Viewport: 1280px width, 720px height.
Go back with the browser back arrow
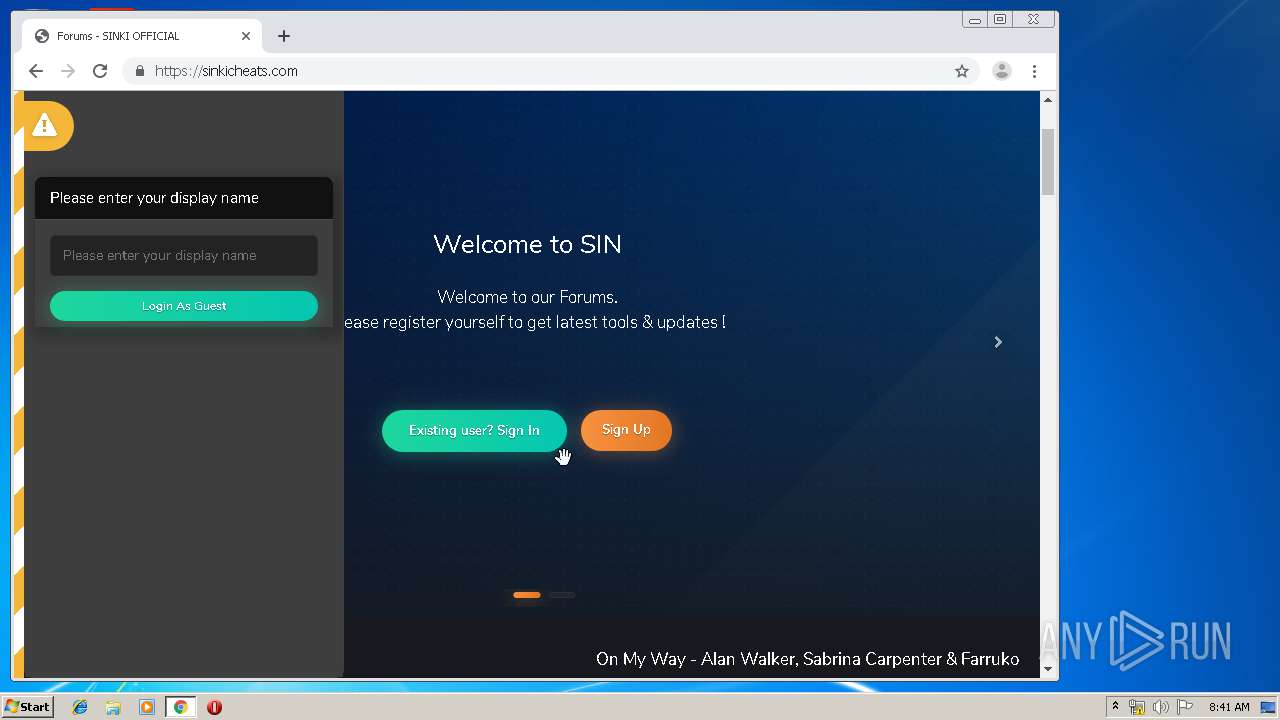click(36, 71)
